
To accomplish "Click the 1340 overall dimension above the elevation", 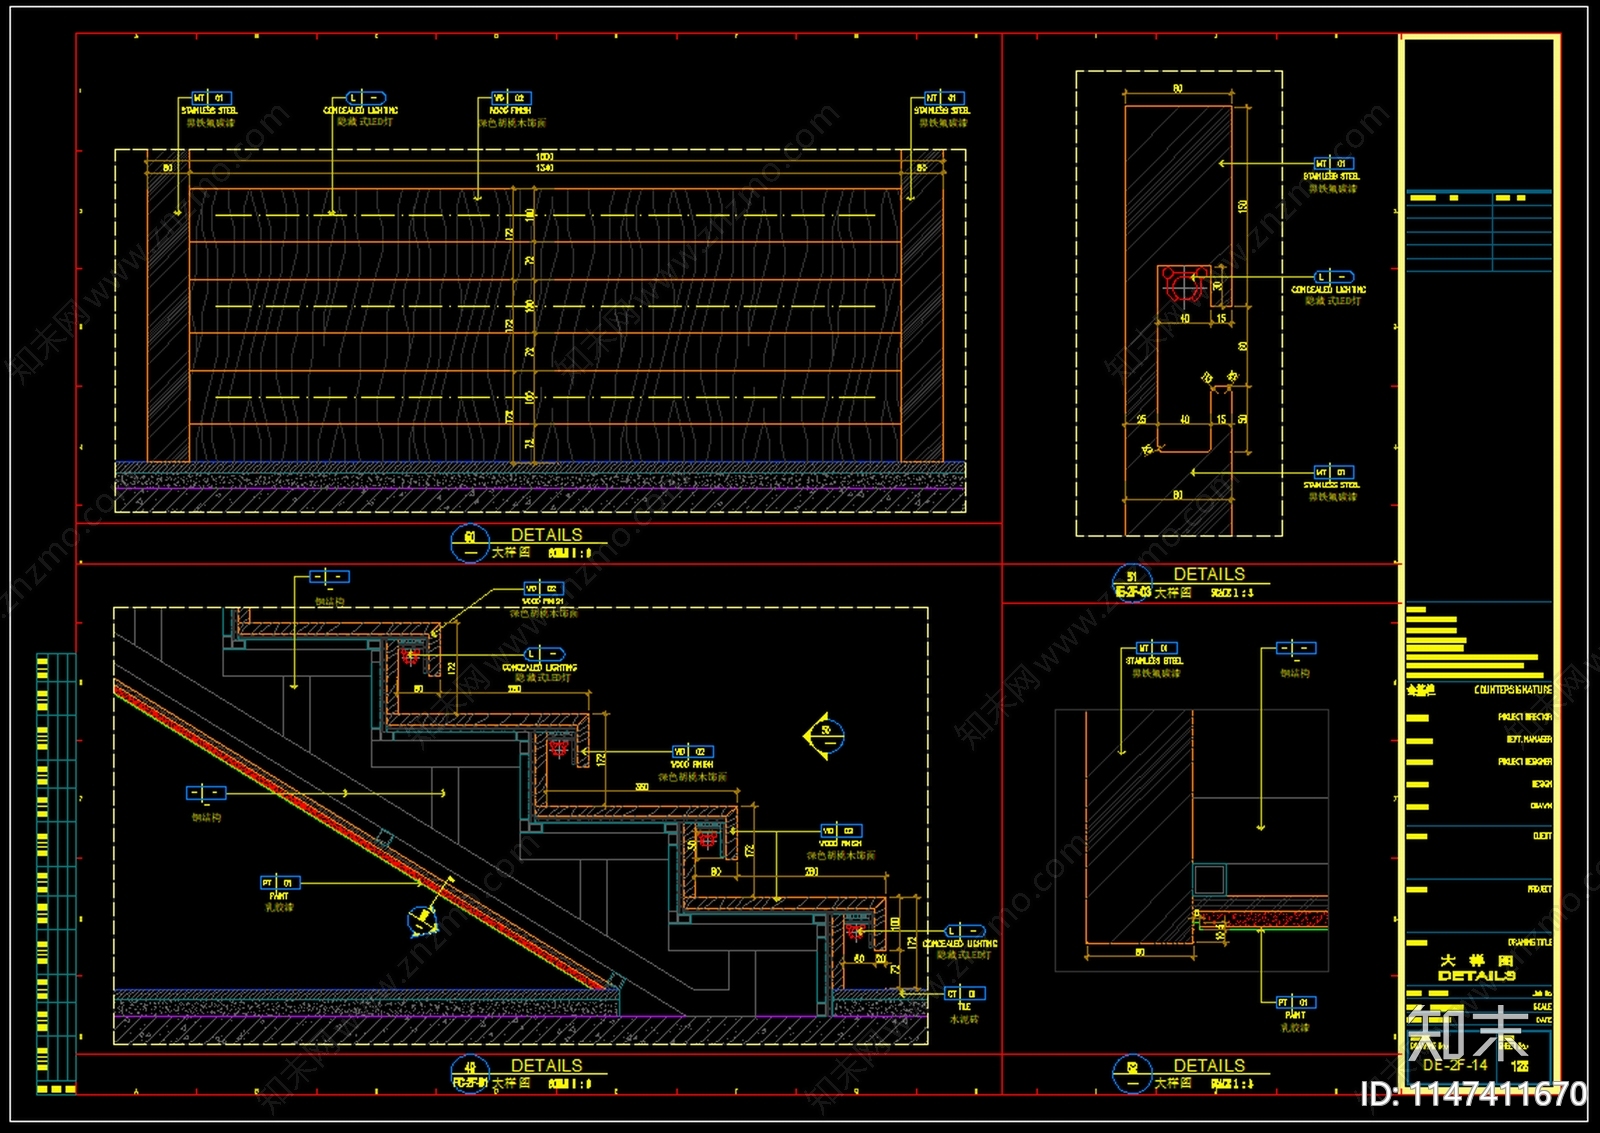I will [x=545, y=168].
